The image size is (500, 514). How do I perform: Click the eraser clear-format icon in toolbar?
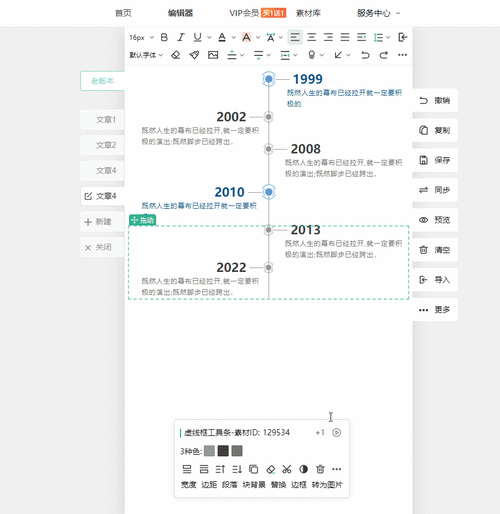tap(176, 55)
